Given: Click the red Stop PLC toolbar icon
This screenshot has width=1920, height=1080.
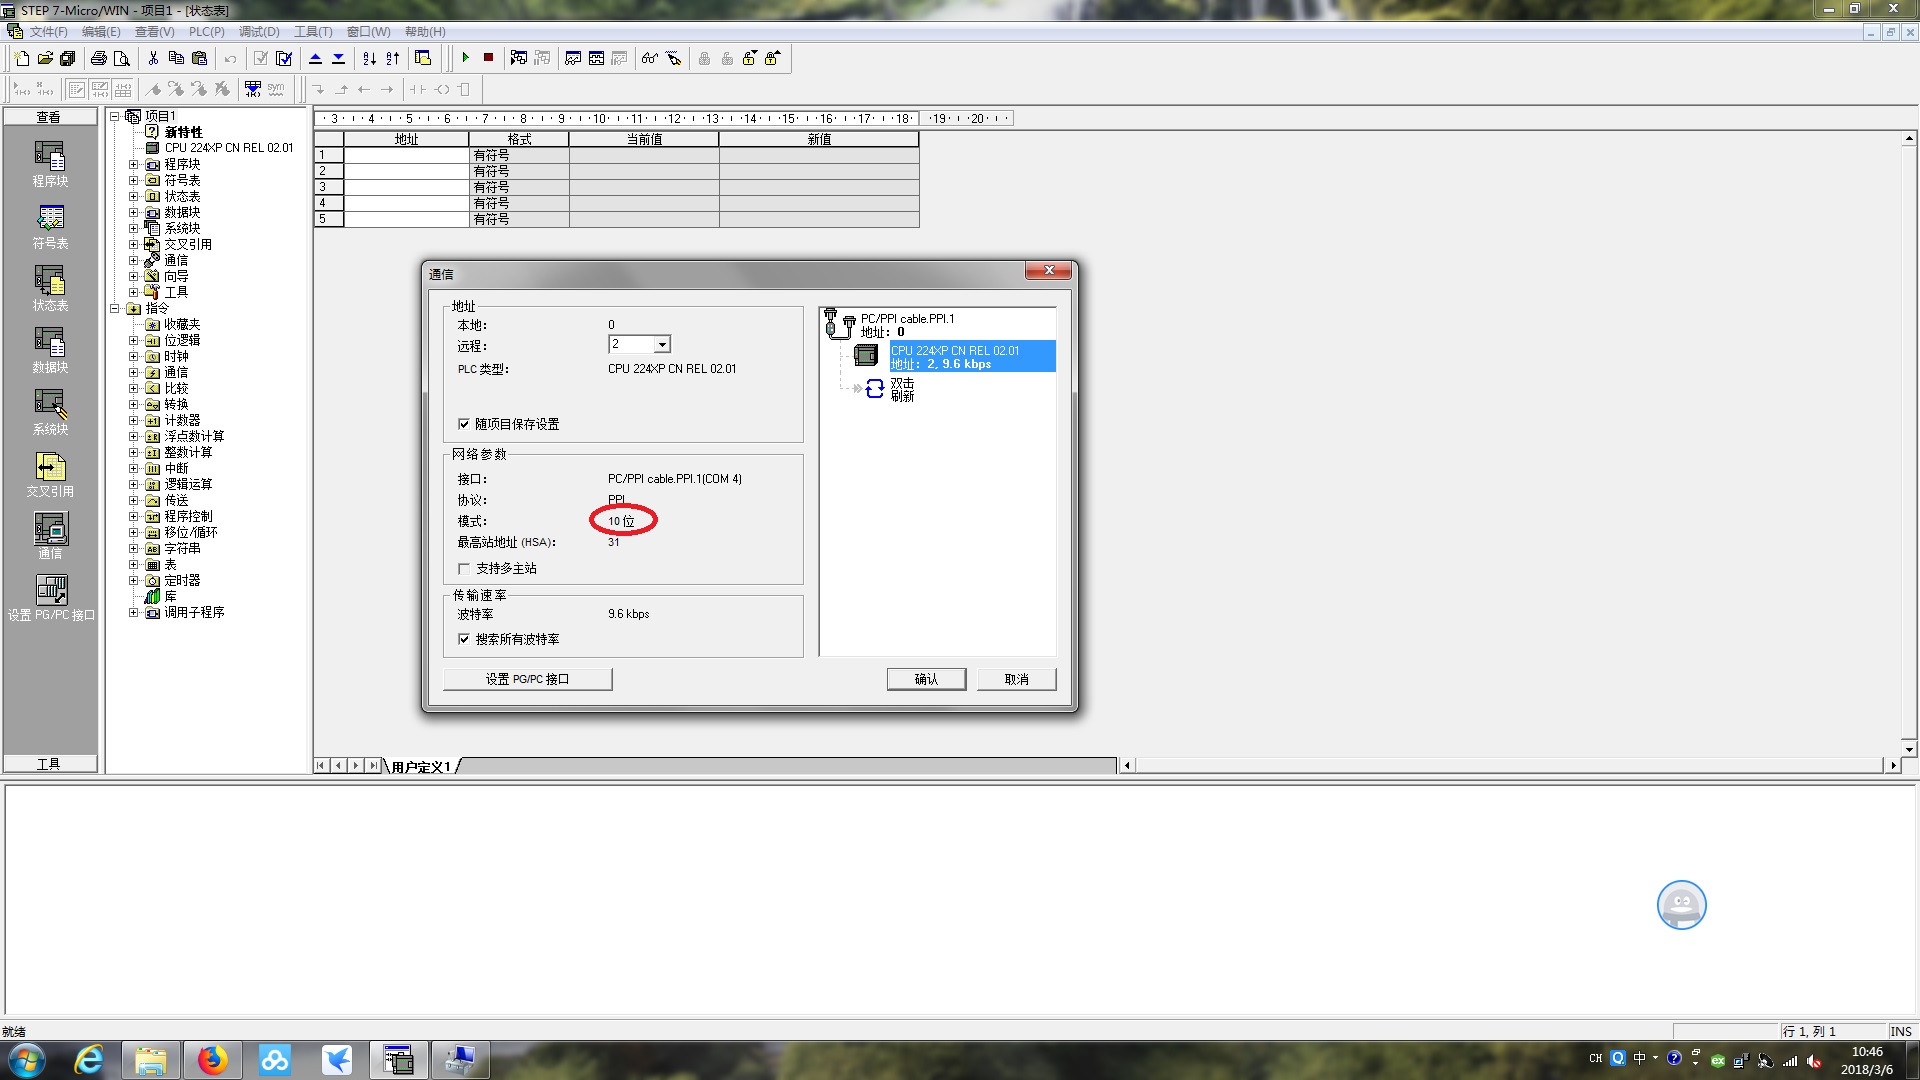Looking at the screenshot, I should 488,58.
